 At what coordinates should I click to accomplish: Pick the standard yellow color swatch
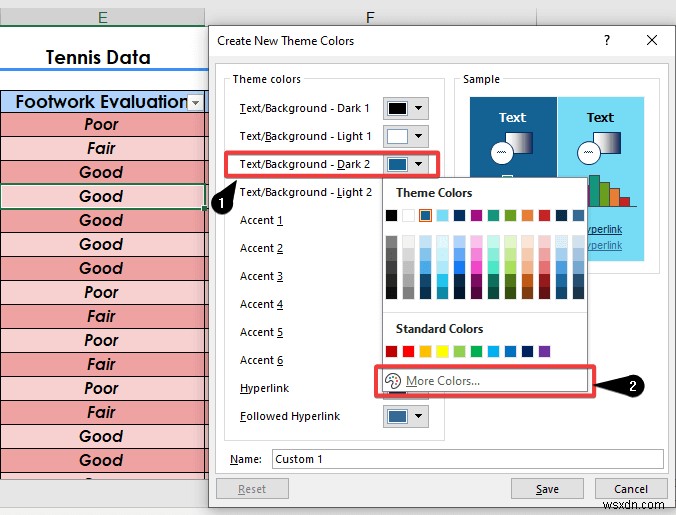[x=442, y=351]
